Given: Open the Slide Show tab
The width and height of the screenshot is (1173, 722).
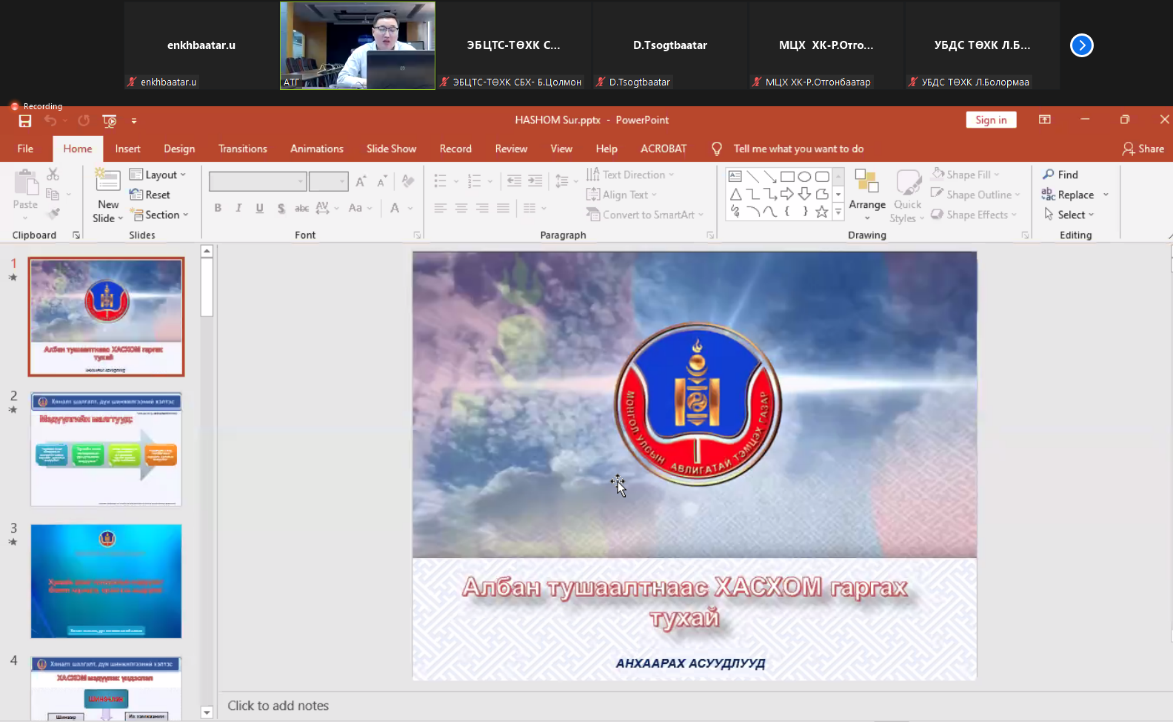Looking at the screenshot, I should click(x=391, y=149).
